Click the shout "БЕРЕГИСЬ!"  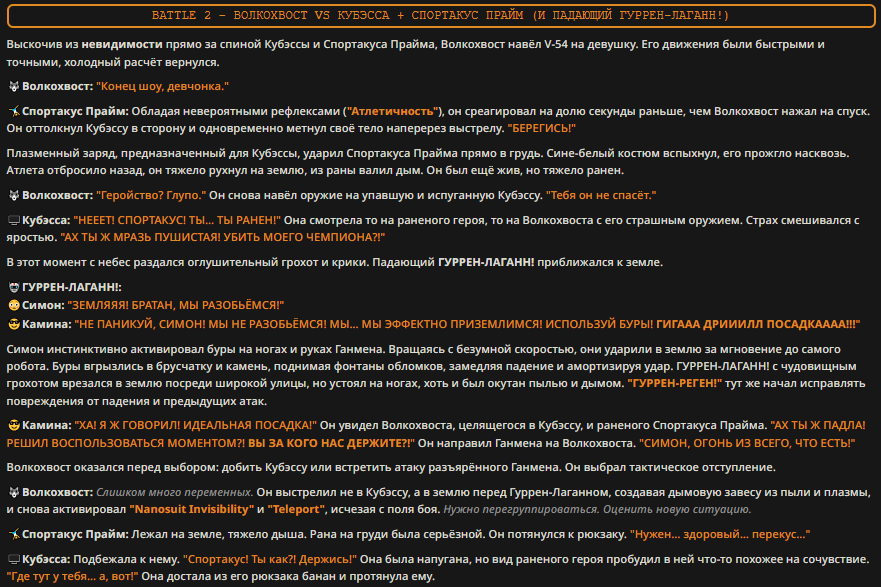[x=542, y=128]
